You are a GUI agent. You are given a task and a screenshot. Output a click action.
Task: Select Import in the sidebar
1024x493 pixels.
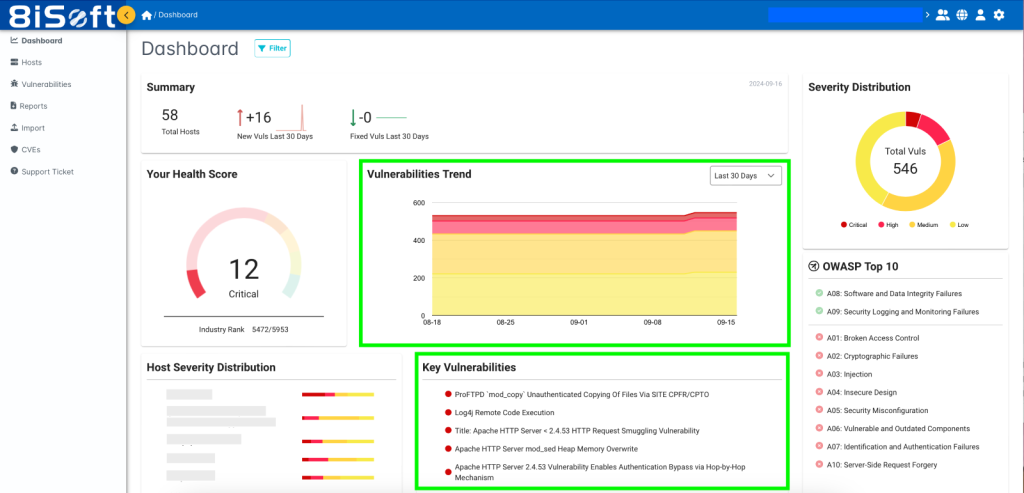[33, 128]
